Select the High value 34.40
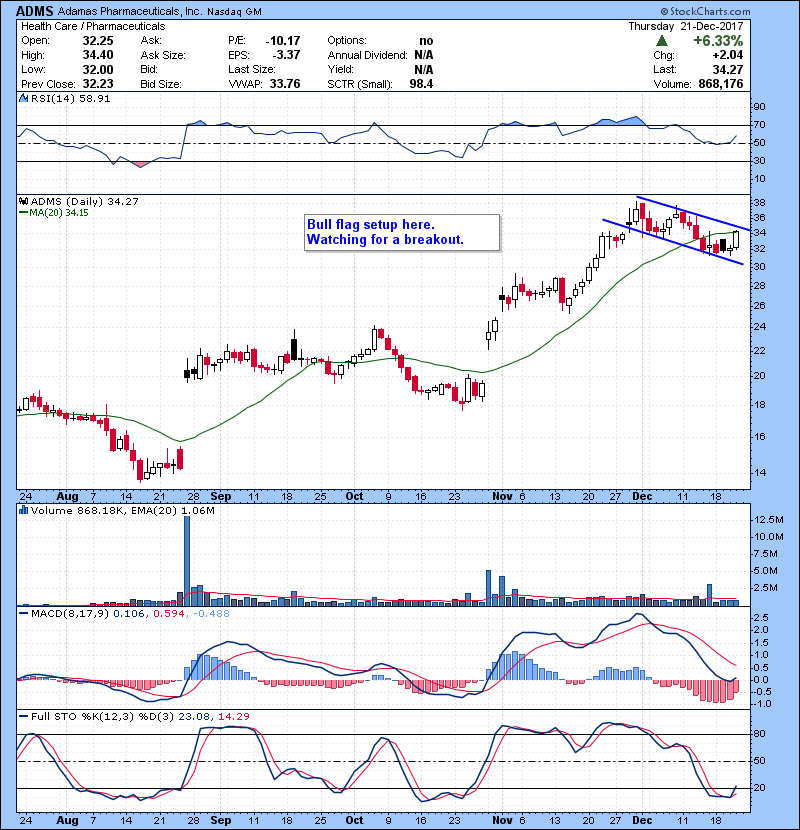This screenshot has width=800, height=830. pyautogui.click(x=98, y=55)
